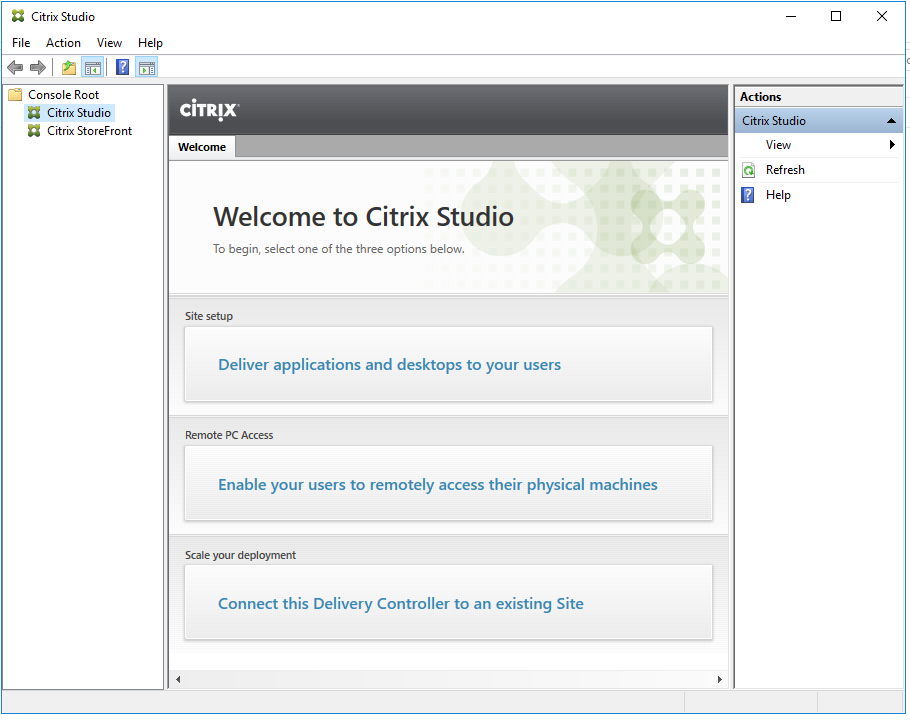Click Refresh icon in Actions pane
Screen dimensions: 910x721
[x=749, y=170]
